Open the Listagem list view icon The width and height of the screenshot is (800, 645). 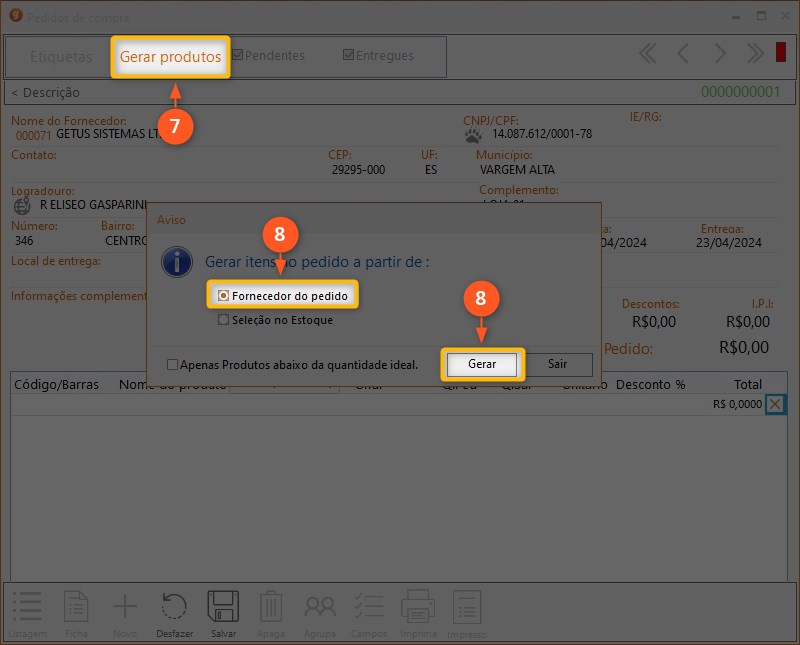click(x=27, y=607)
